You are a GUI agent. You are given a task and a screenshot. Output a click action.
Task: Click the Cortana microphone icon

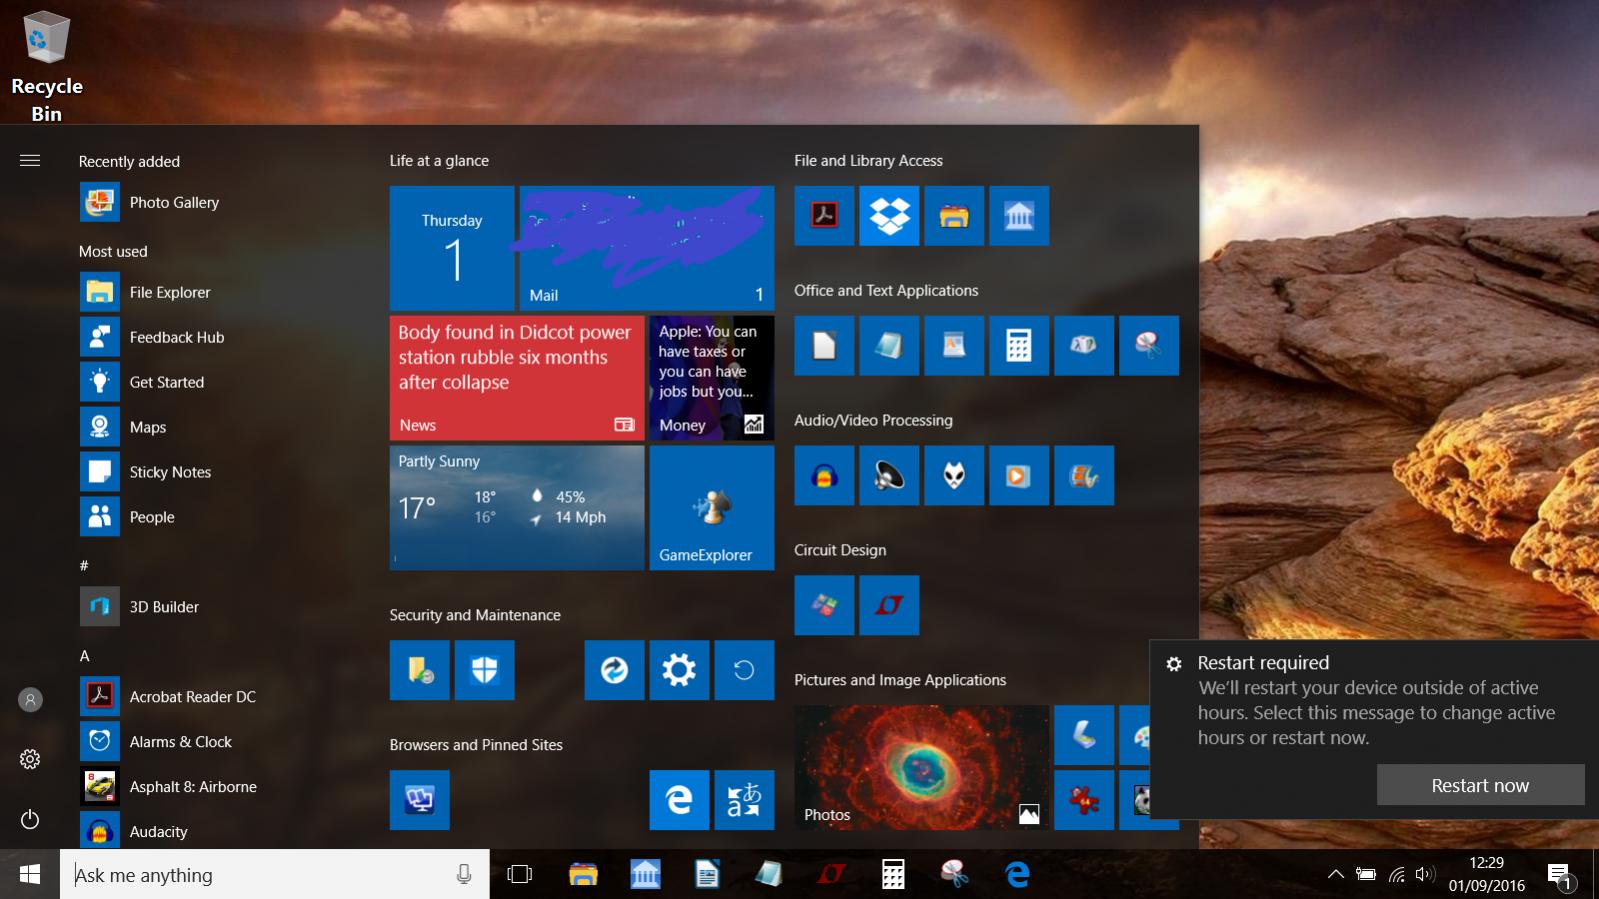pos(464,875)
